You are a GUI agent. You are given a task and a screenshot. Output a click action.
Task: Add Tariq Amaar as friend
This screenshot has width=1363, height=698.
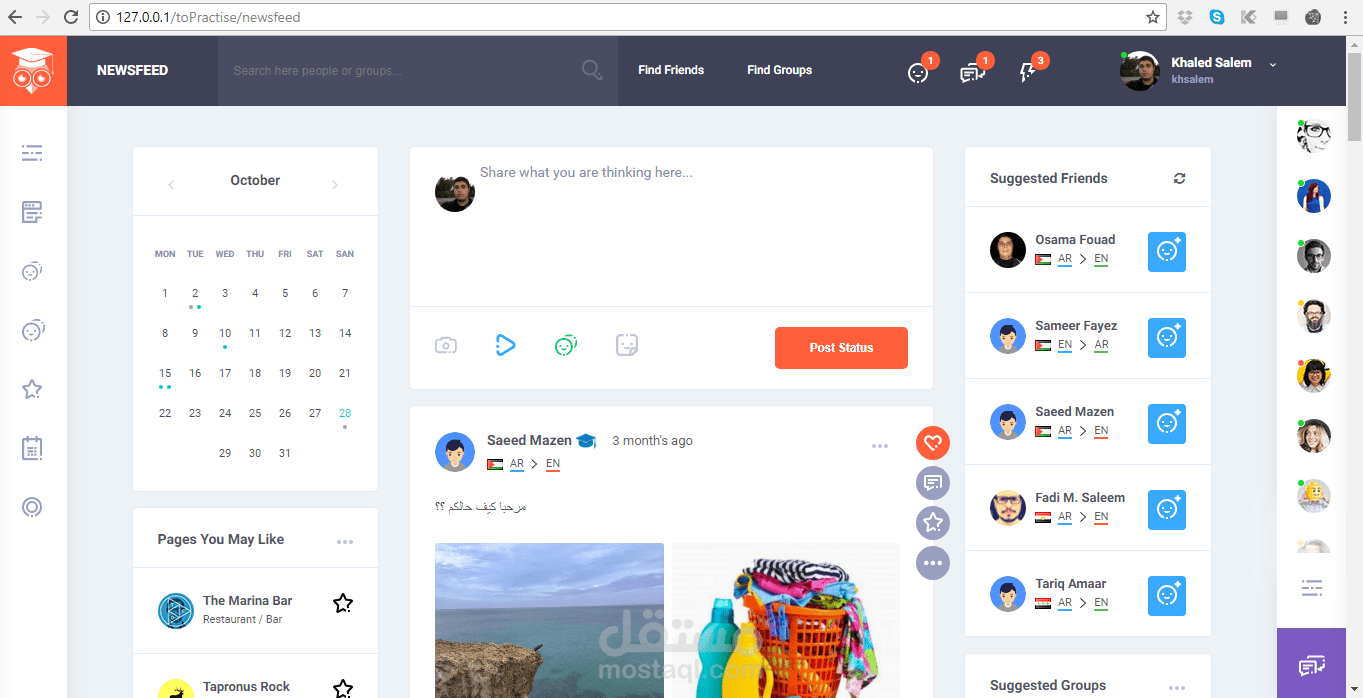(x=1167, y=596)
